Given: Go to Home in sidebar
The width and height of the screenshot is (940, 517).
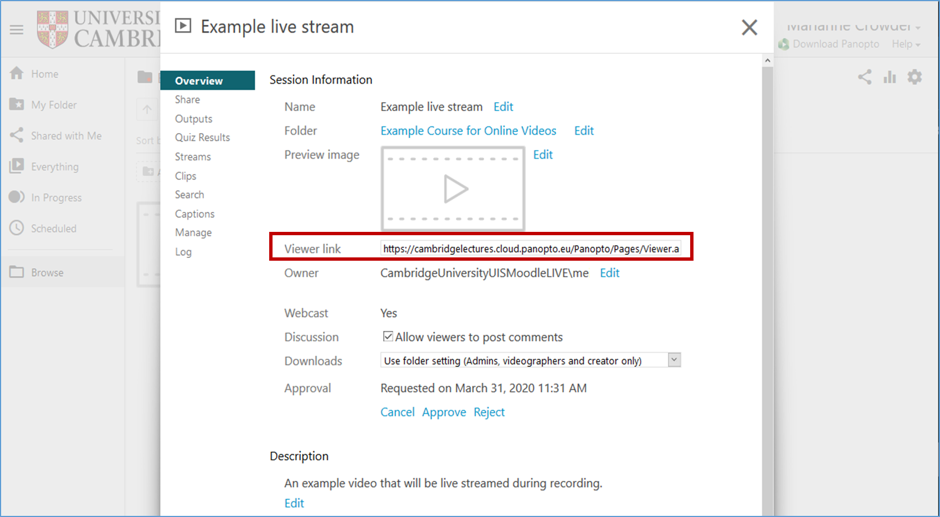Looking at the screenshot, I should click(x=45, y=74).
